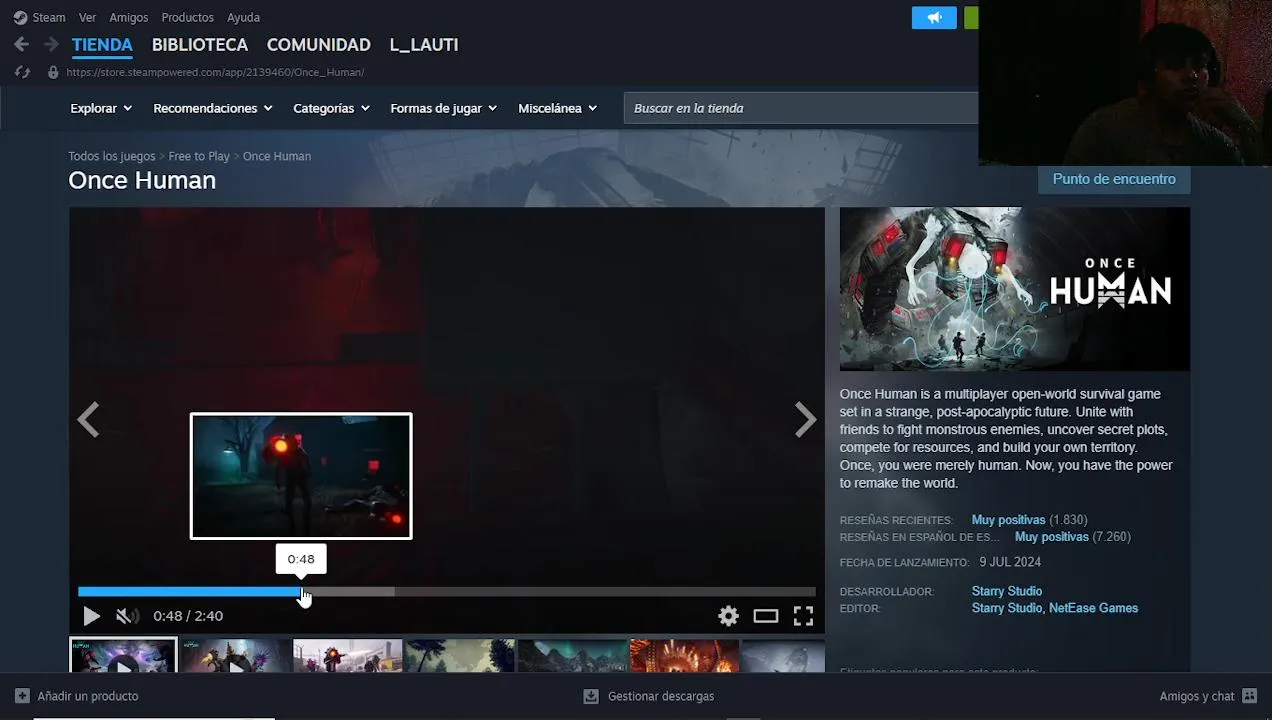Open Free to Play breadcrumb
This screenshot has width=1272, height=720.
pyautogui.click(x=199, y=156)
